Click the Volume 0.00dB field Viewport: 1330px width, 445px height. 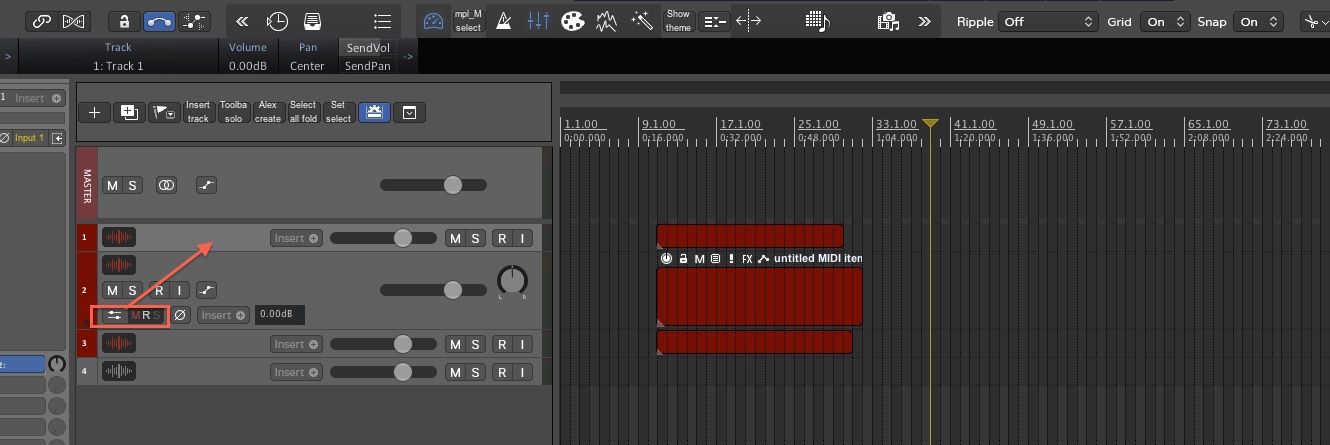click(247, 57)
